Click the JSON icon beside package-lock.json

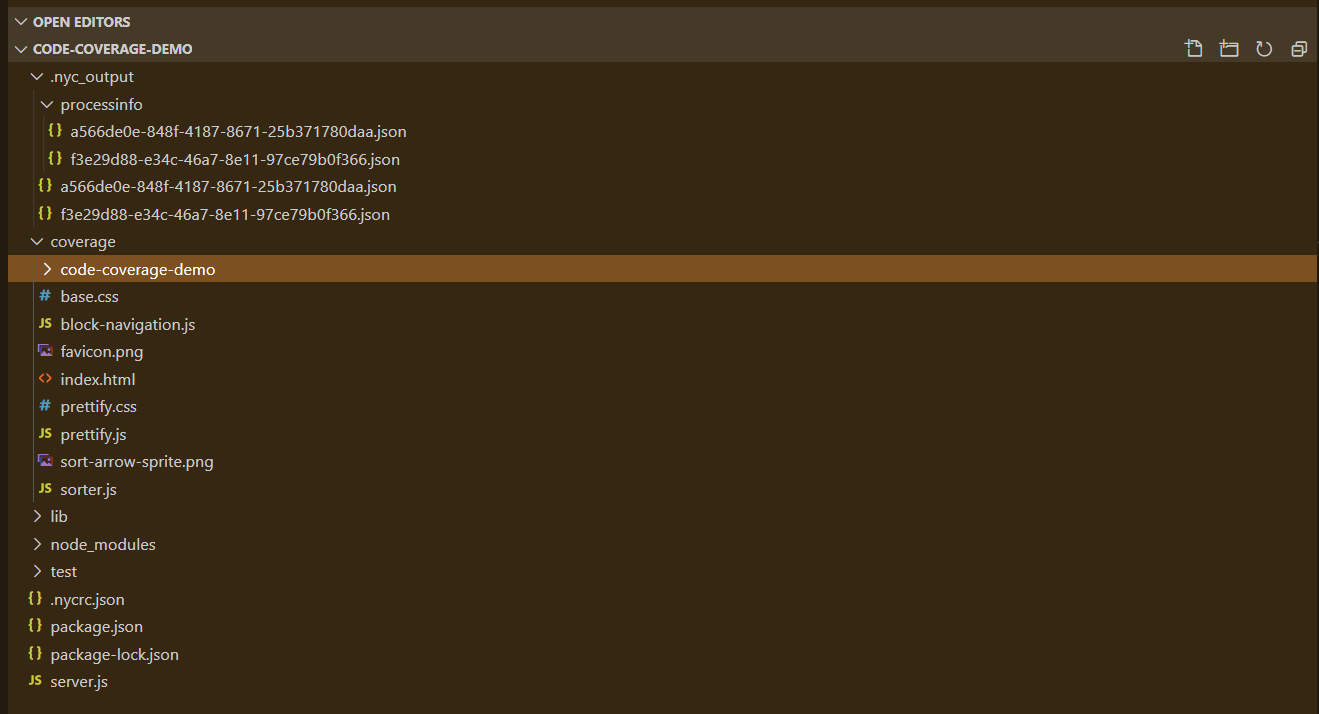click(x=35, y=654)
